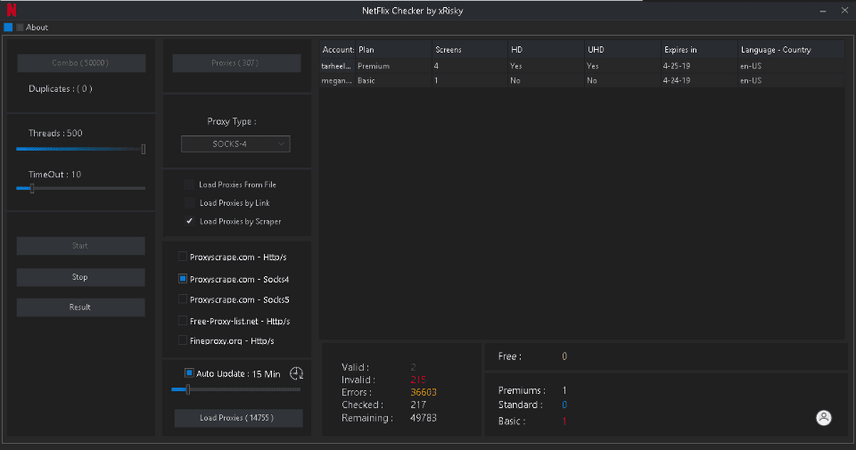
Task: Click en-US in the Basic row
Action: [791, 80]
